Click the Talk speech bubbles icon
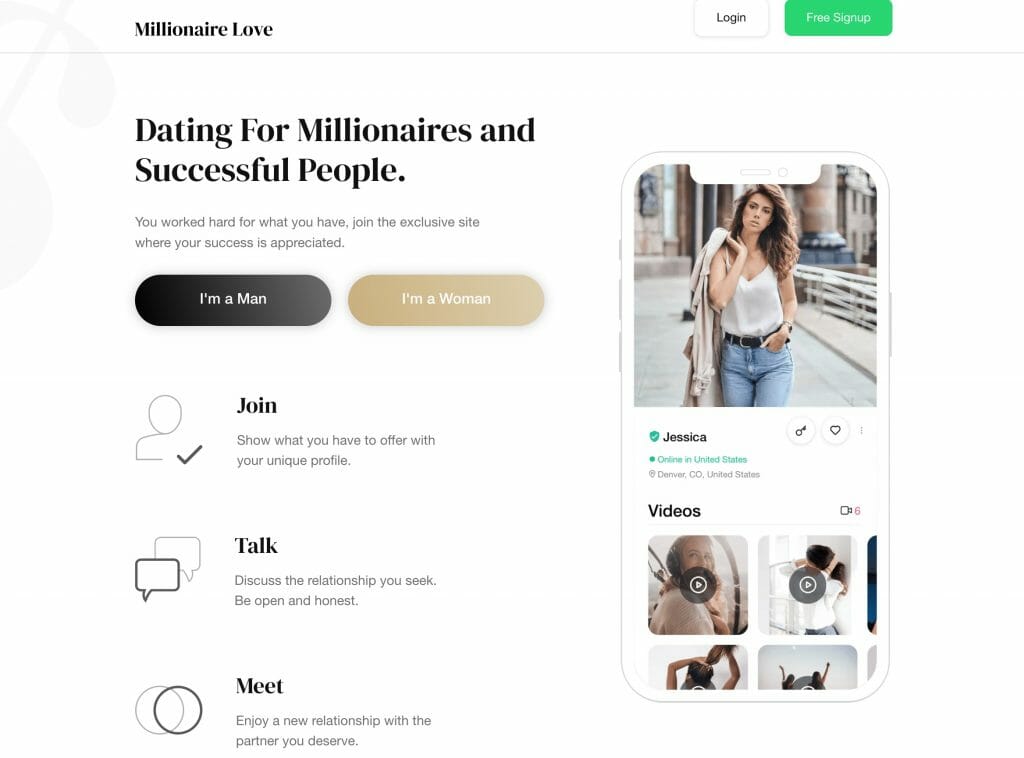 pos(168,569)
